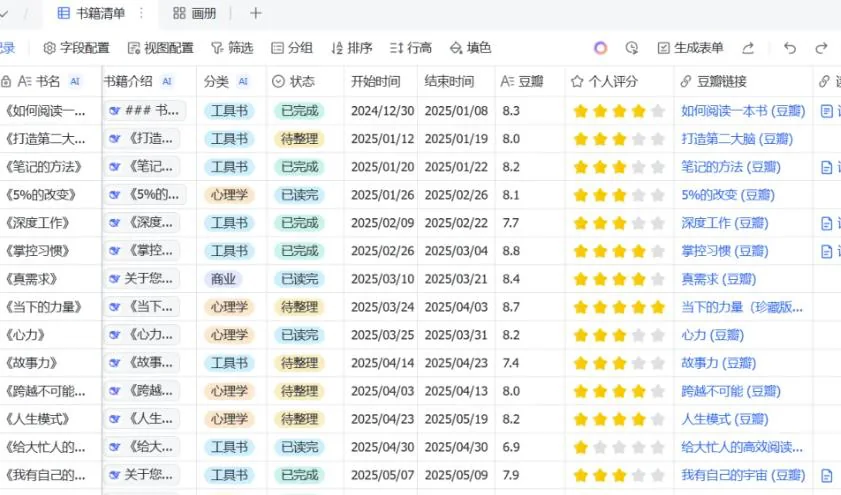This screenshot has width=841, height=495.
Task: Open 掌控习惯 (豆瓣) link
Action: pyautogui.click(x=725, y=251)
